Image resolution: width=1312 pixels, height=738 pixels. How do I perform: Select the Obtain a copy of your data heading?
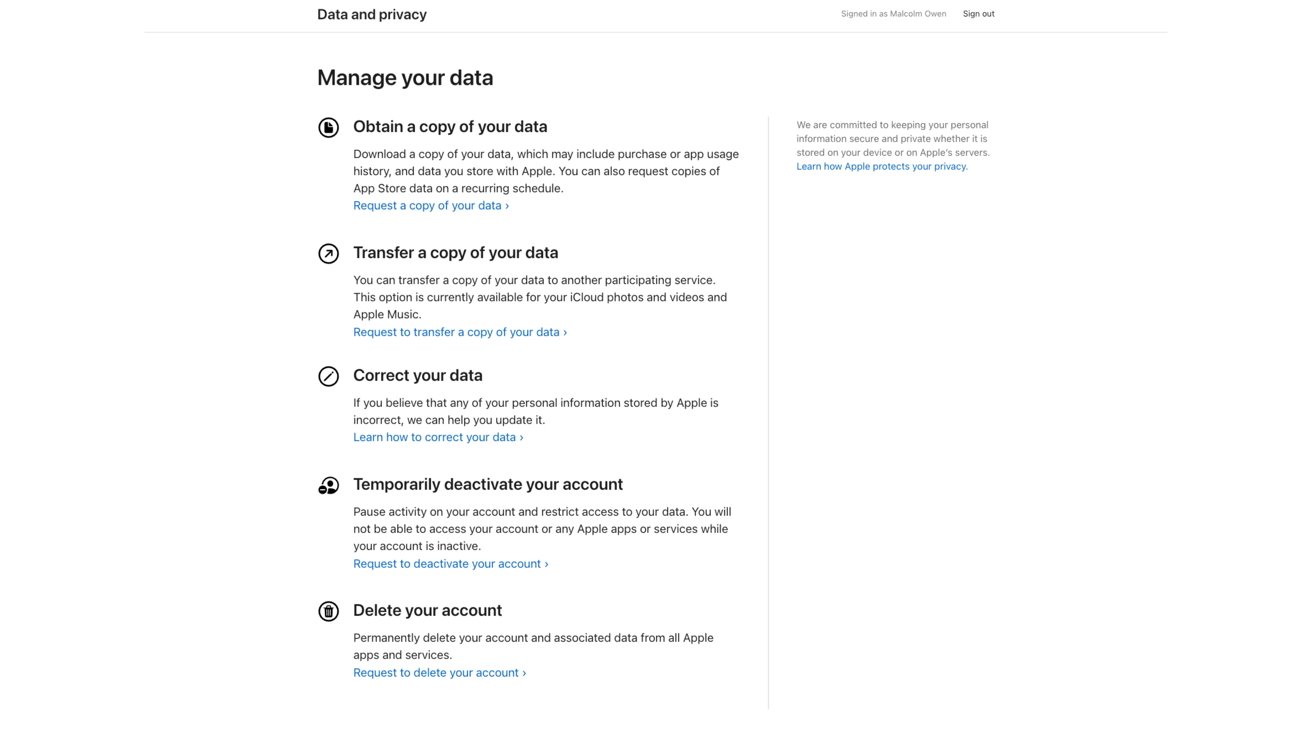point(450,127)
